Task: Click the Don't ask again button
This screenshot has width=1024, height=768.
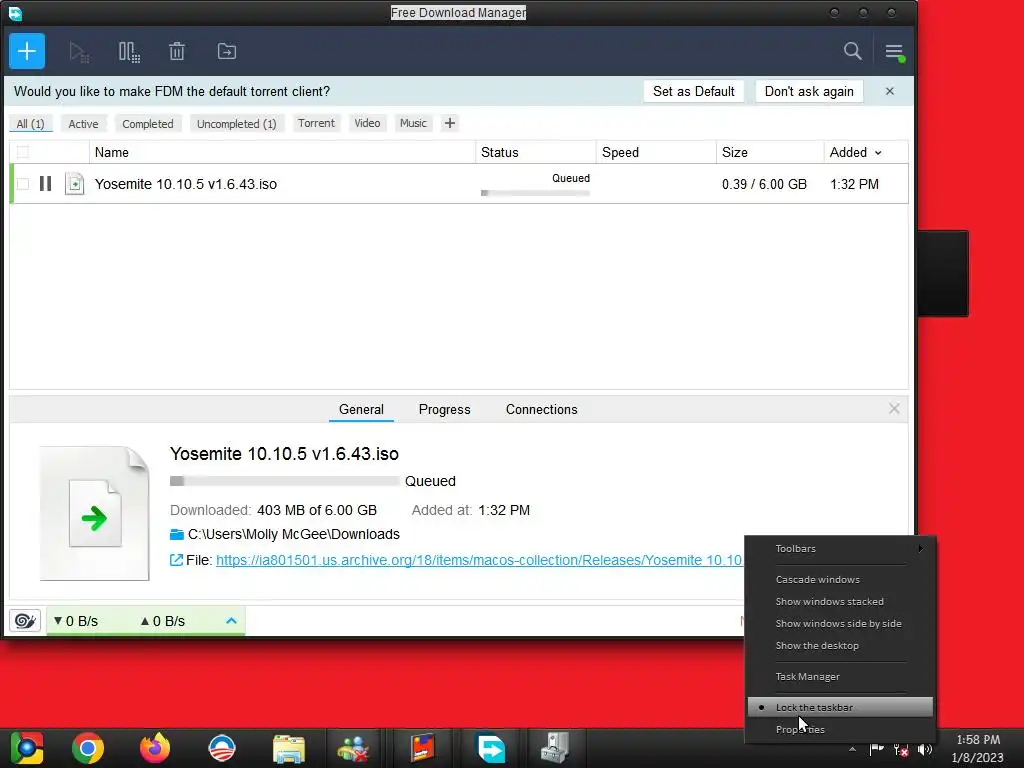Action: (809, 91)
